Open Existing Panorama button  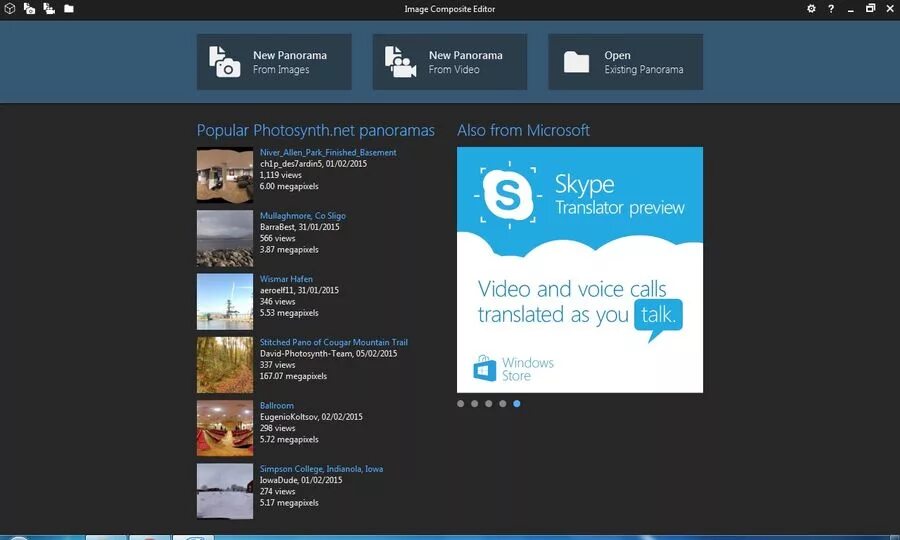click(x=626, y=61)
